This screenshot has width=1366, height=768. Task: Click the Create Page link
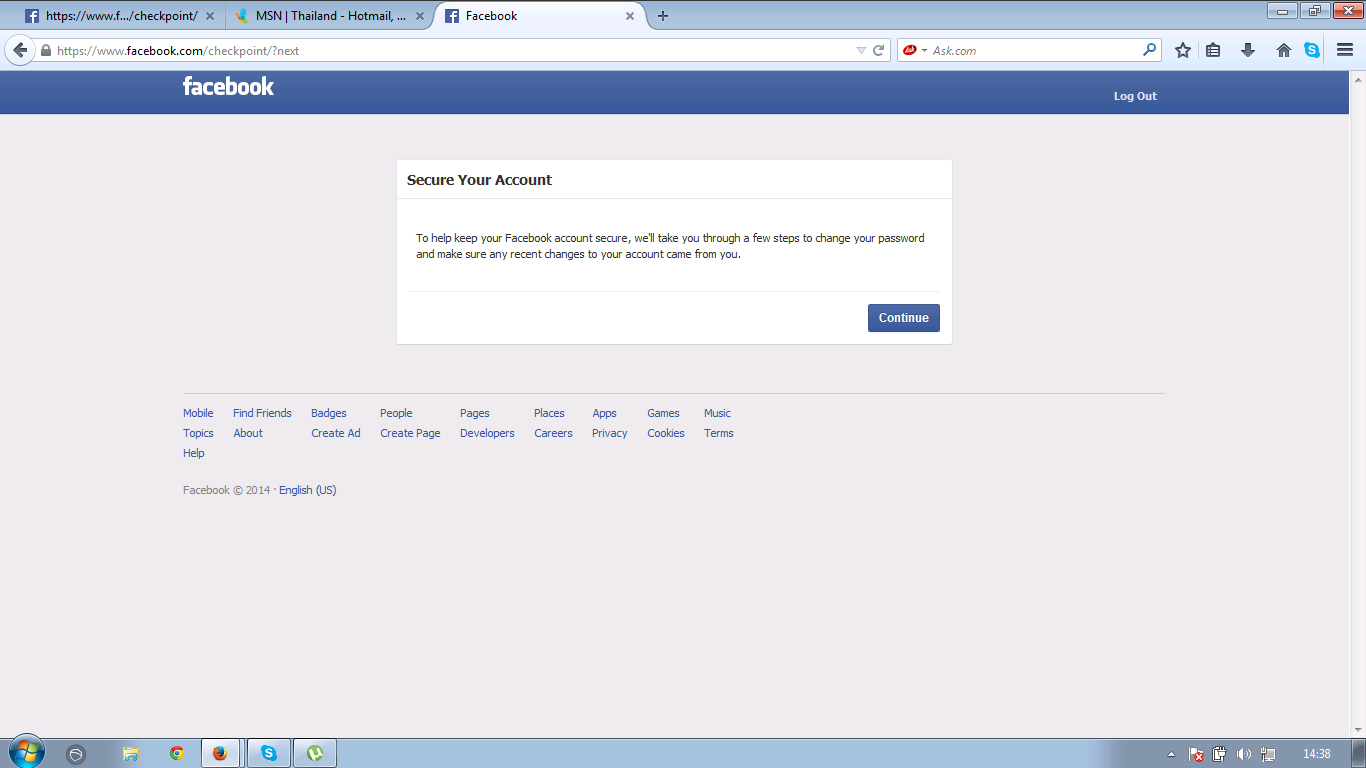point(410,433)
